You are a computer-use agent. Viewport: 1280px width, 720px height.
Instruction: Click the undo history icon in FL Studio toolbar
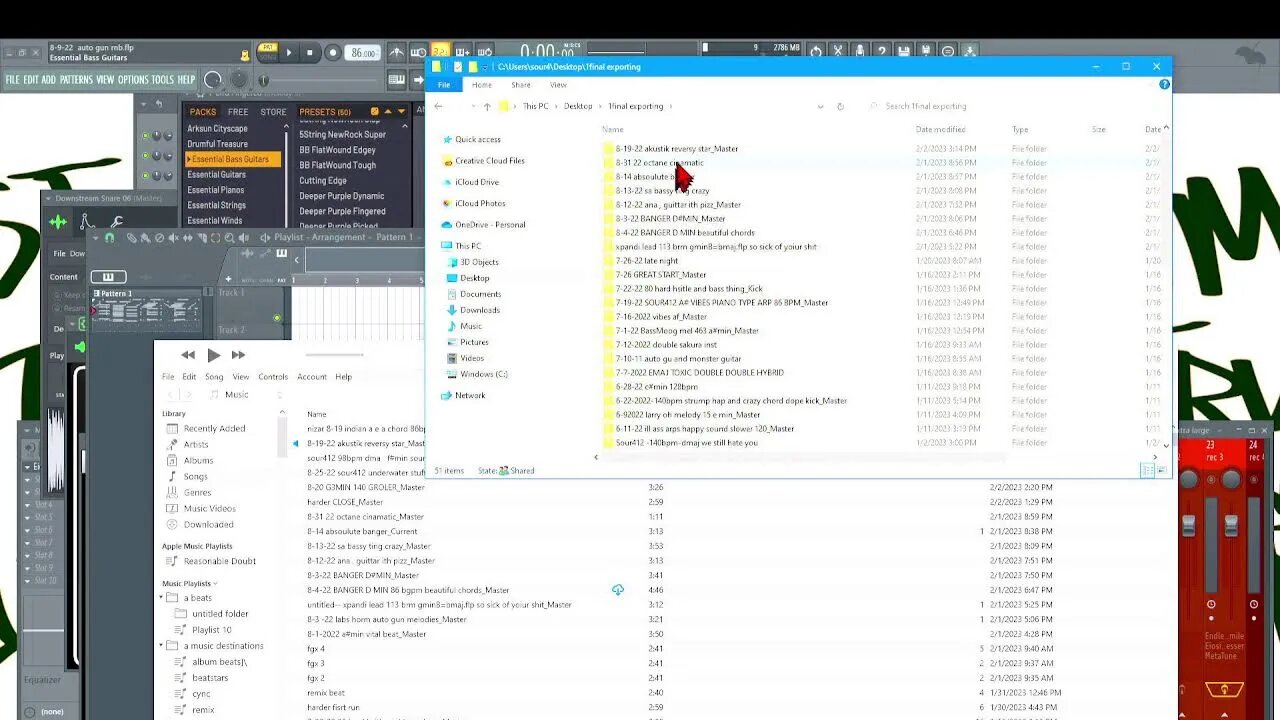[816, 51]
